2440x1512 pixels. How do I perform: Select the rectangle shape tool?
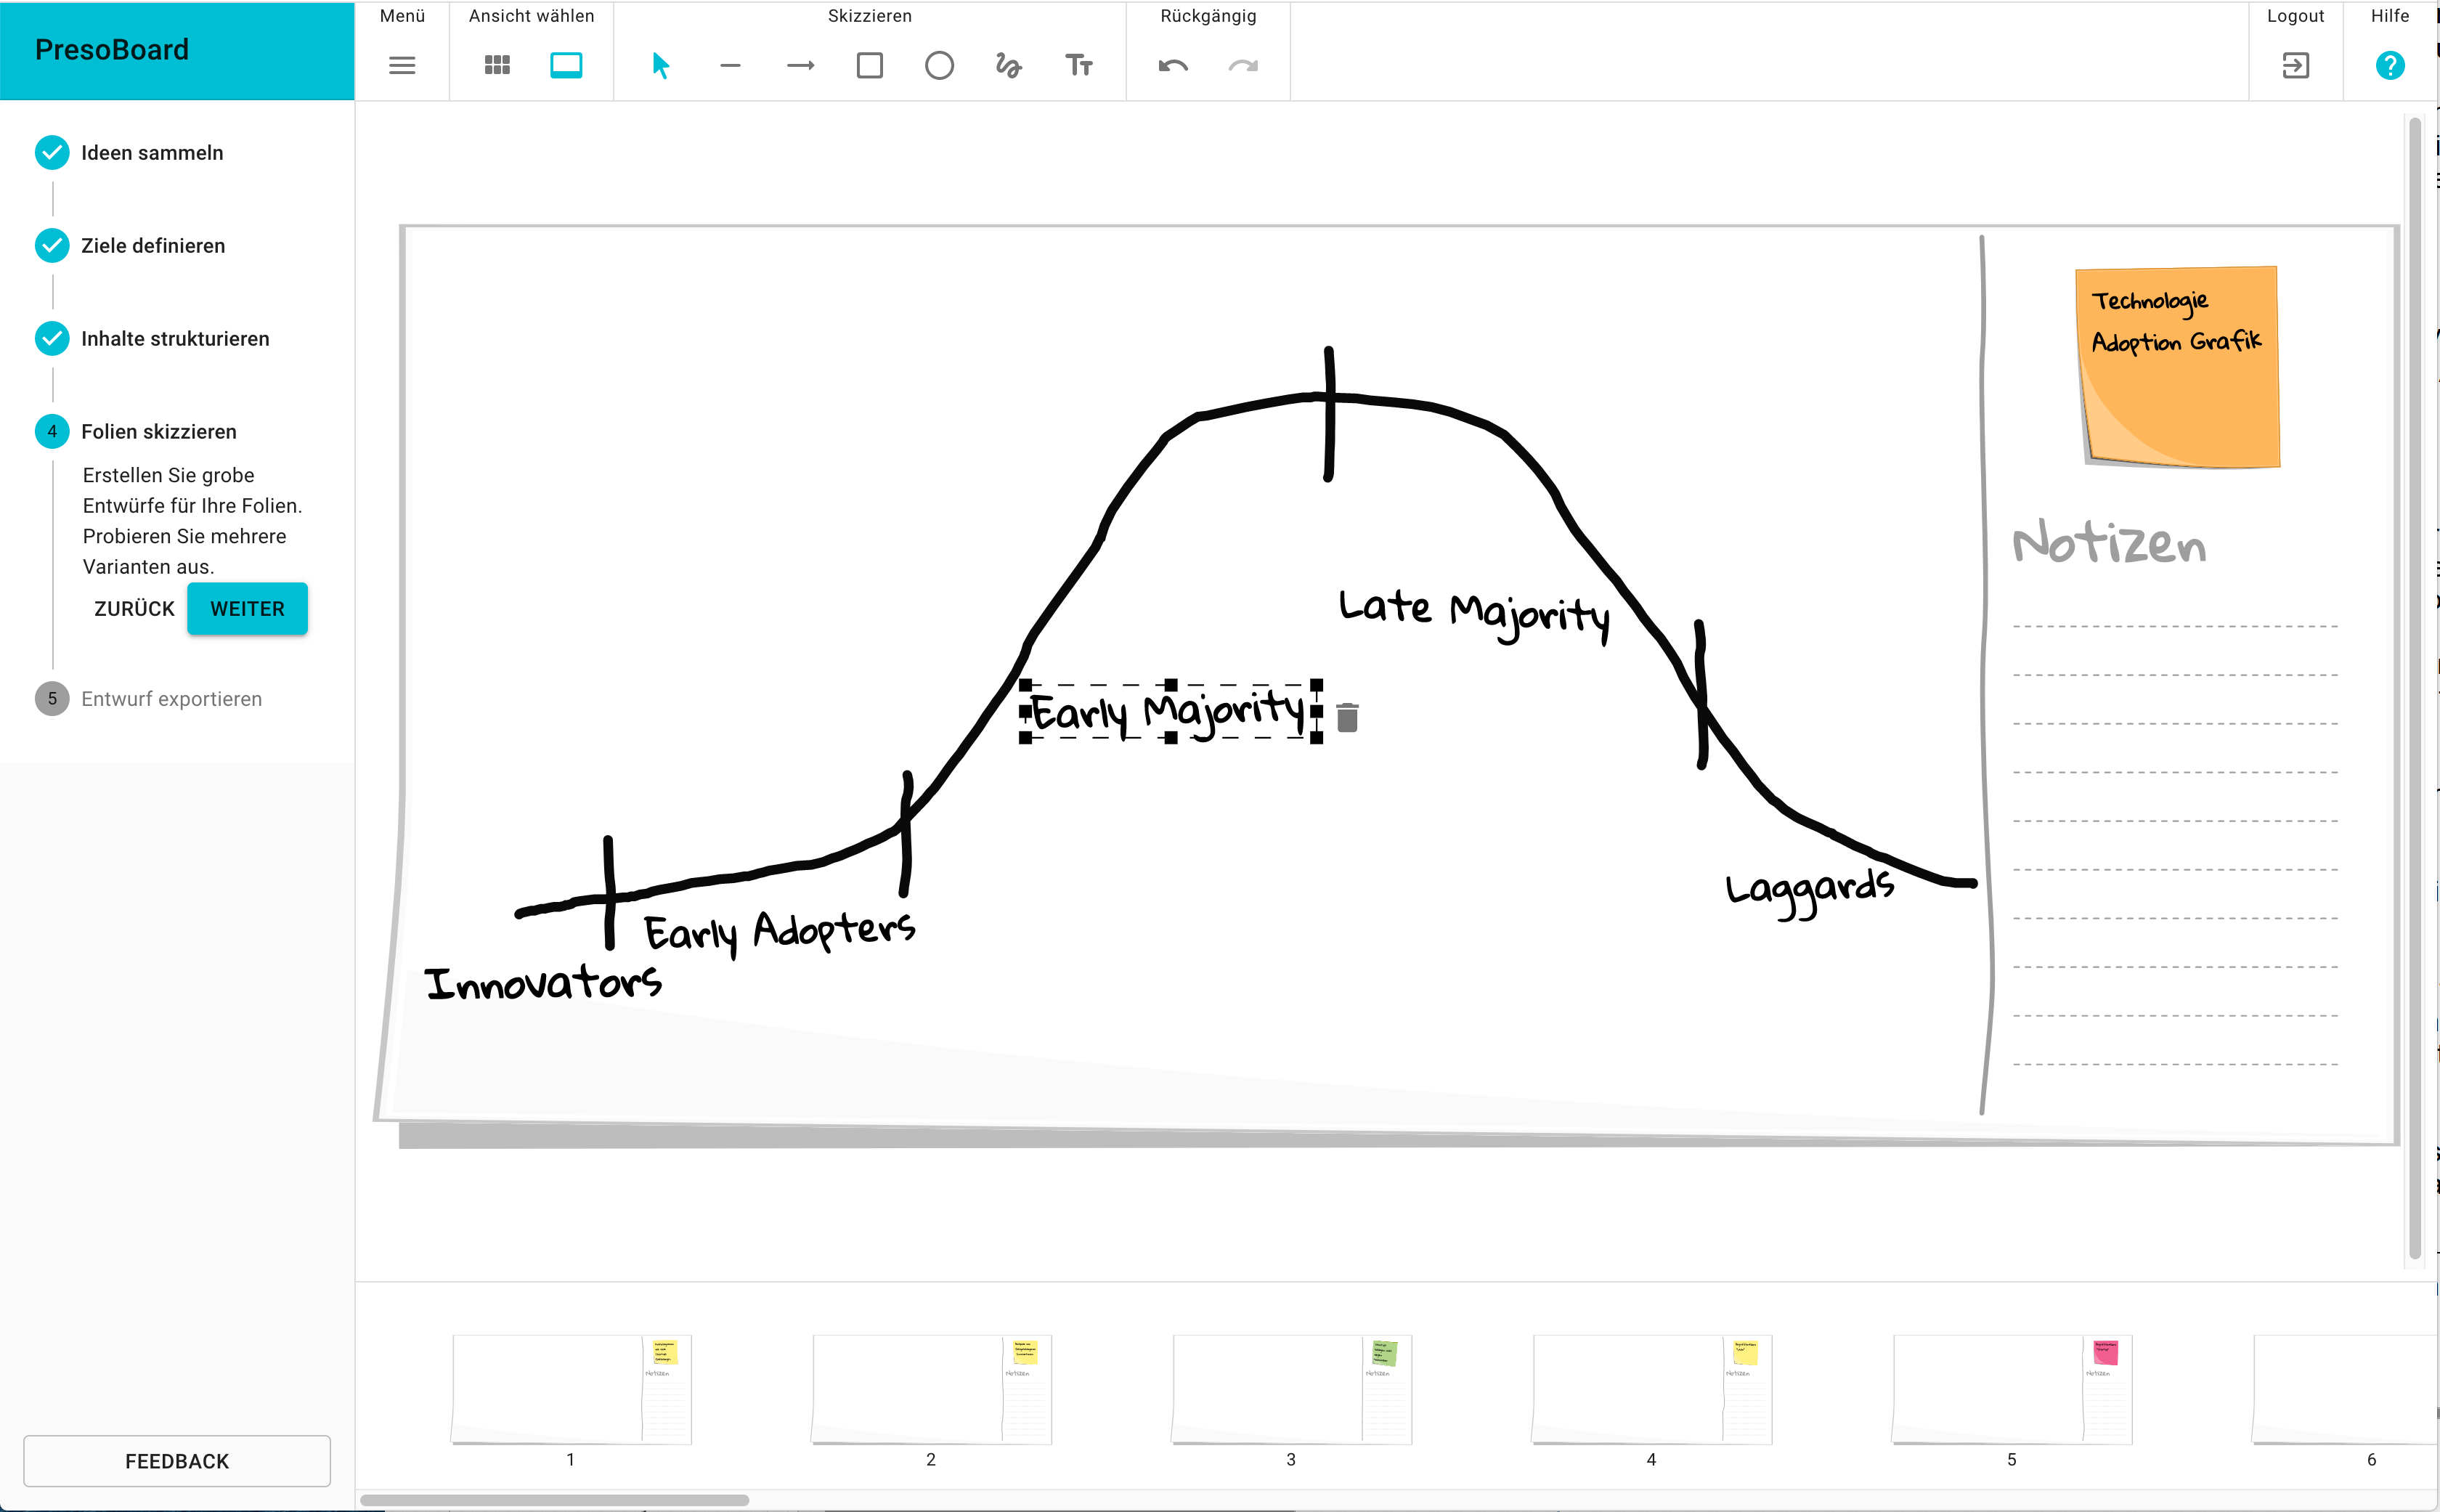click(x=870, y=66)
